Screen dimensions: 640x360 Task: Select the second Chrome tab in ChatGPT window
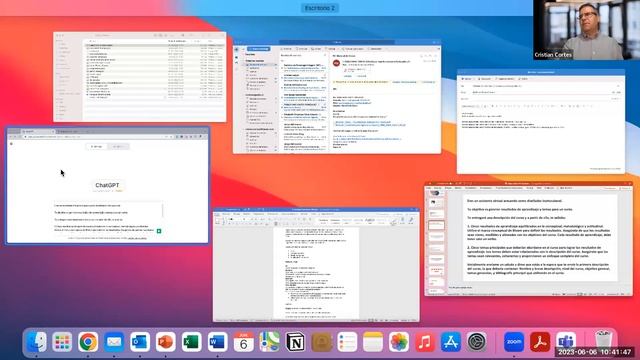pos(72,131)
